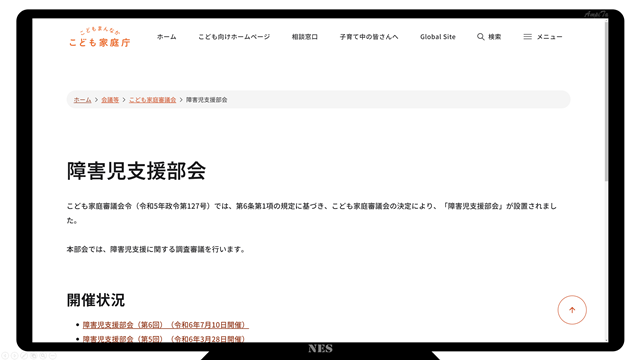Click slideshow zoom magnifier icon
Image resolution: width=640 pixels, height=360 pixels.
coord(42,356)
